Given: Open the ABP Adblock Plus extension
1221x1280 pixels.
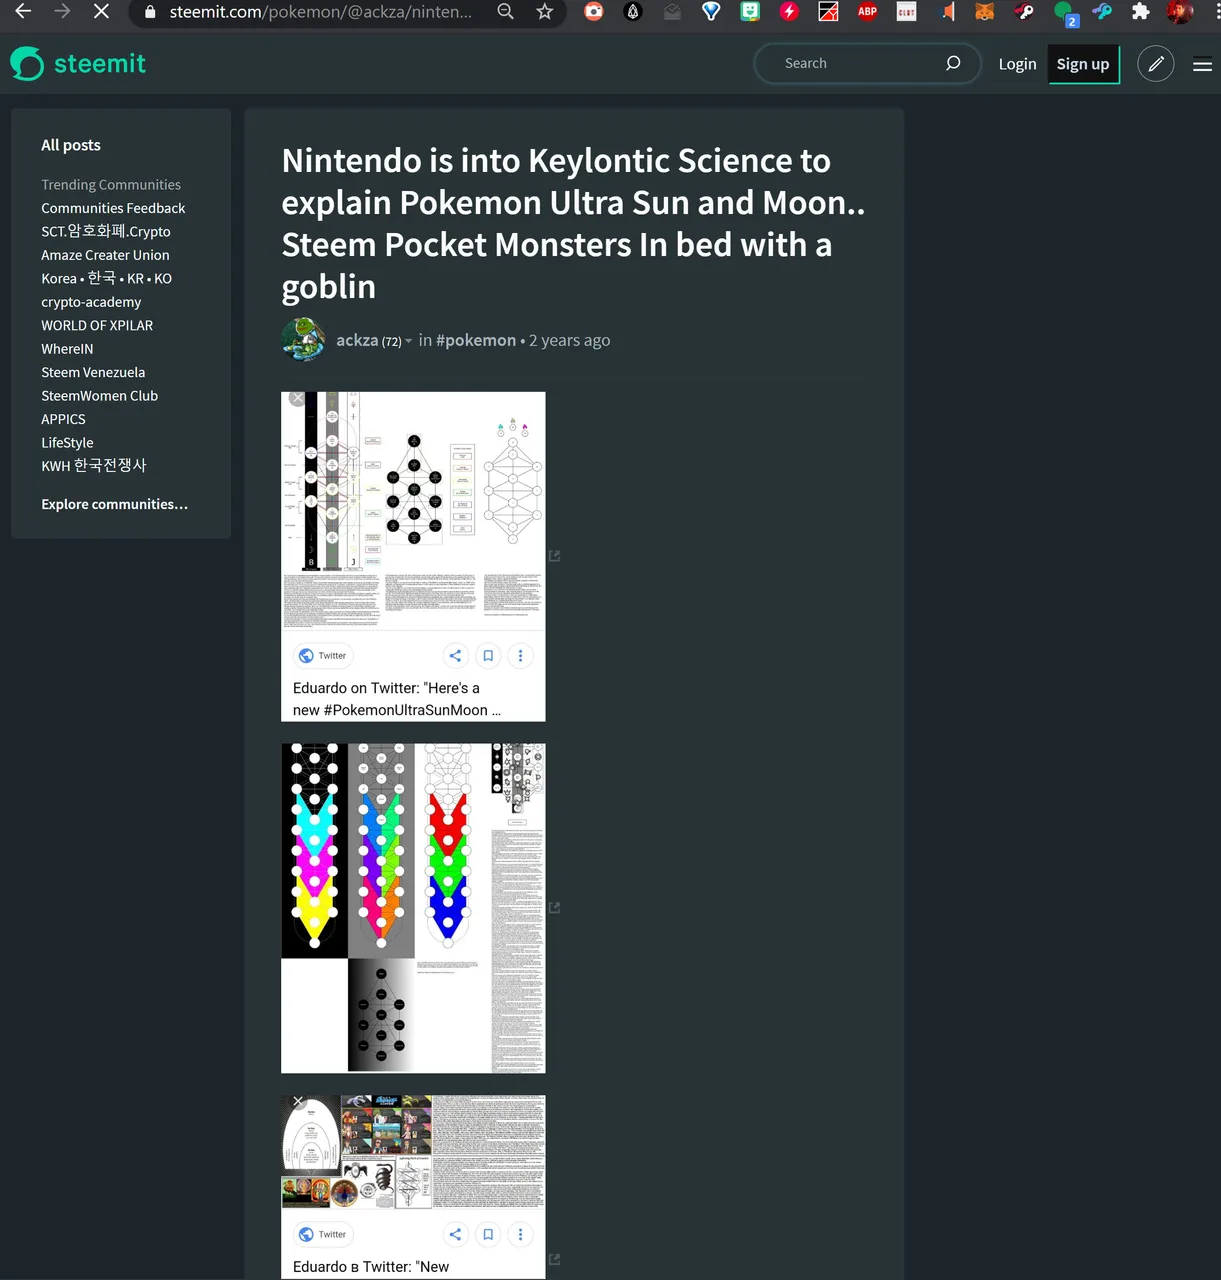Looking at the screenshot, I should pos(867,12).
